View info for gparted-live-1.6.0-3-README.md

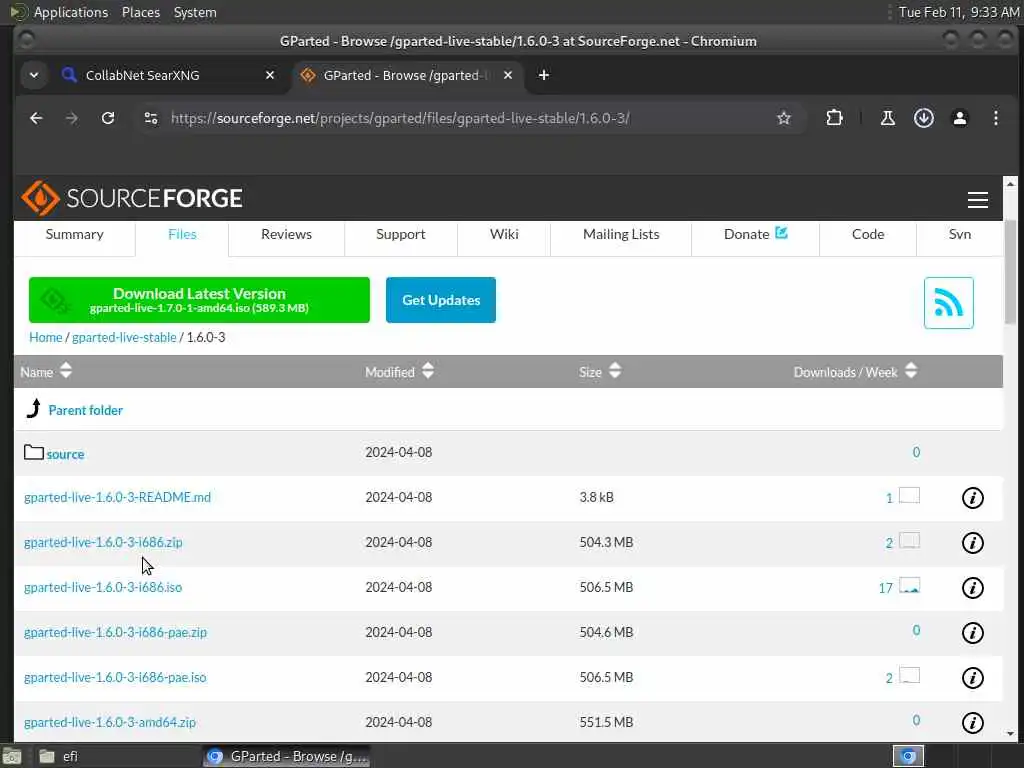pos(972,498)
